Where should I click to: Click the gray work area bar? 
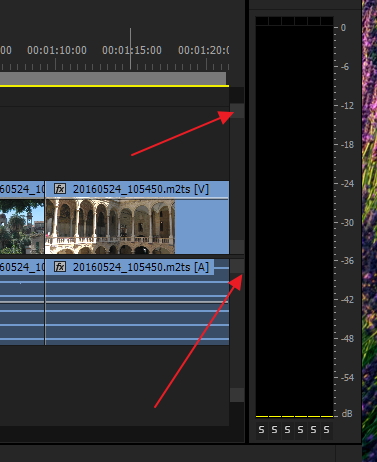click(x=113, y=78)
